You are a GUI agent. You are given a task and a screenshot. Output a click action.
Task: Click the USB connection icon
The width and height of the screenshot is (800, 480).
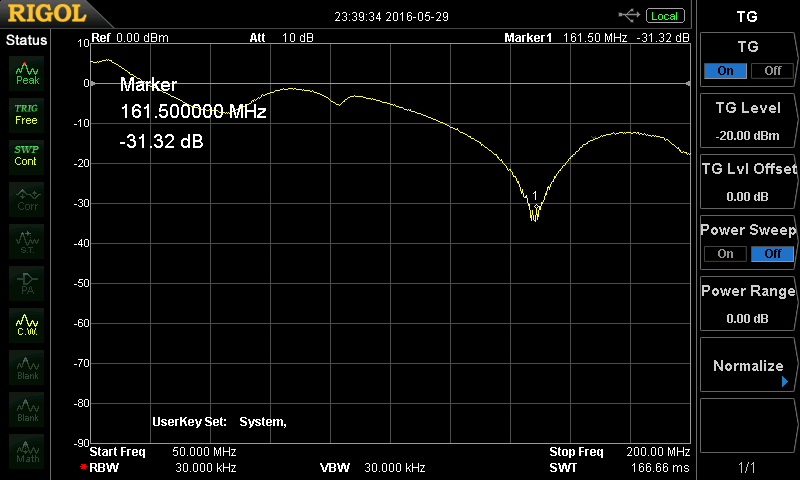point(630,15)
